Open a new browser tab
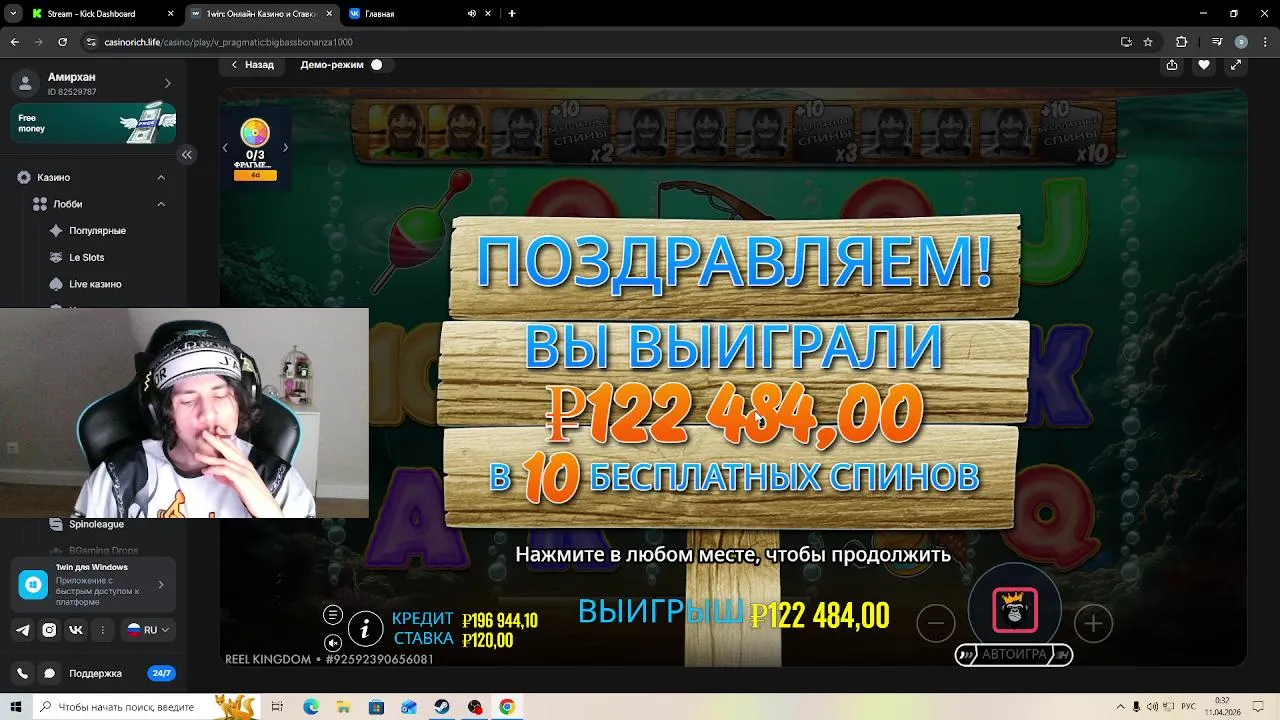Image resolution: width=1280 pixels, height=720 pixels. (512, 14)
